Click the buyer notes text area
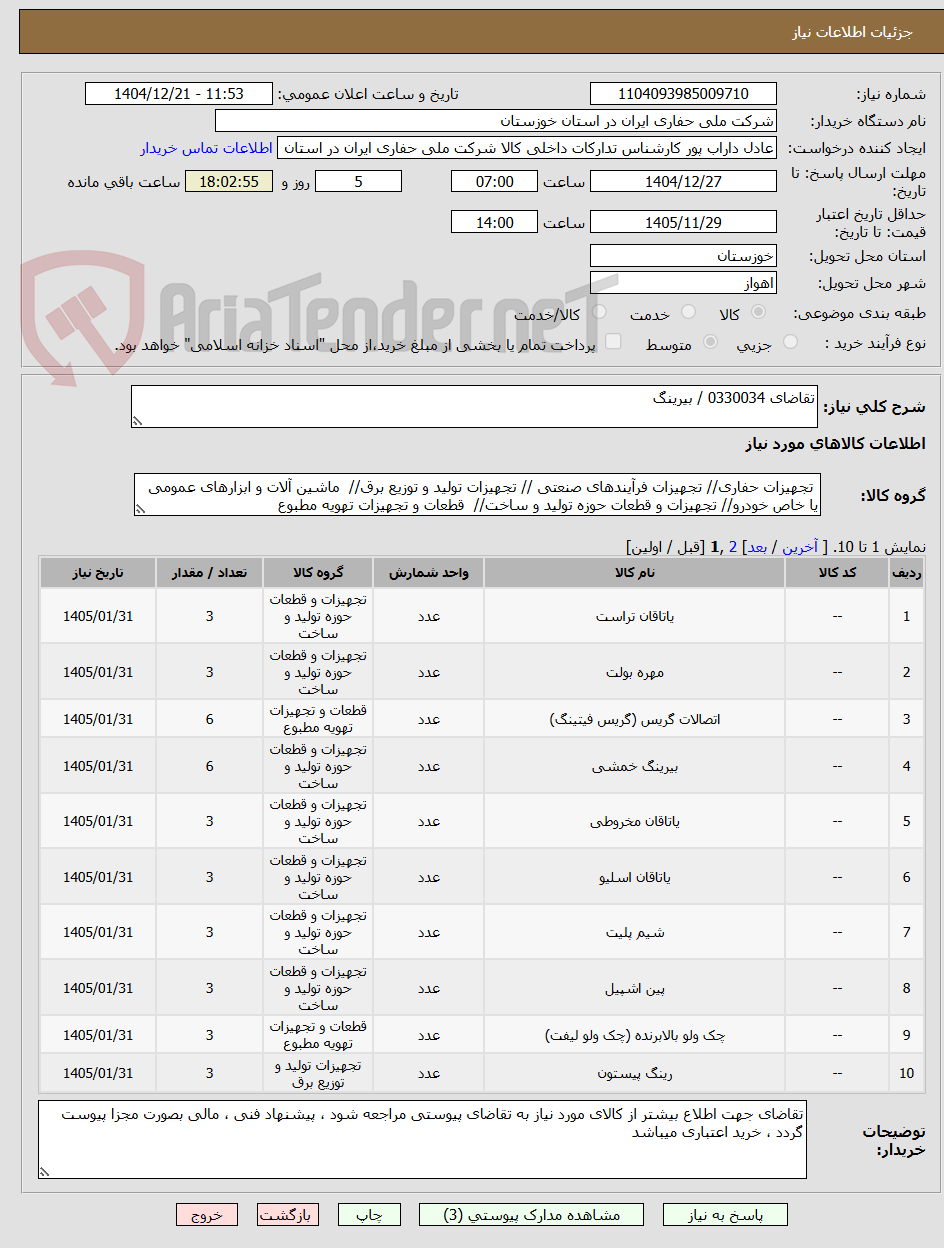The height and width of the screenshot is (1248, 944). tap(422, 1140)
